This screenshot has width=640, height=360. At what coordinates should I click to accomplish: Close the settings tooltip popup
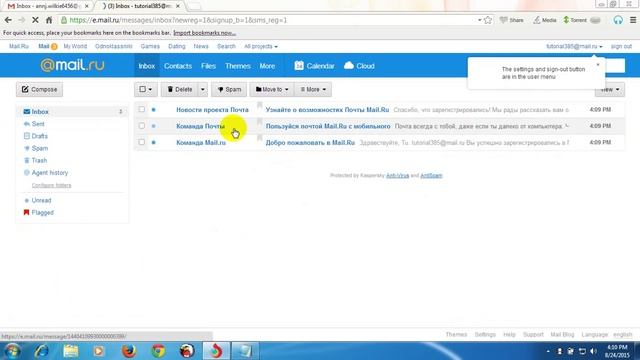pos(598,64)
